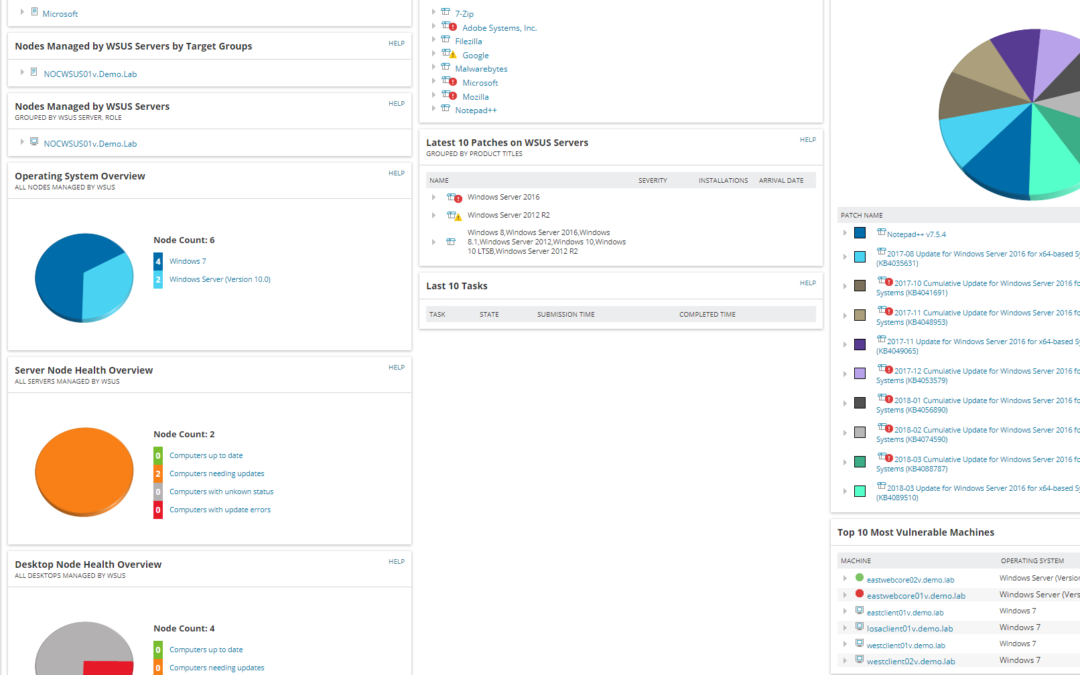Click the critical patch icon for KB4048953
The image size is (1080, 675).
885,311
